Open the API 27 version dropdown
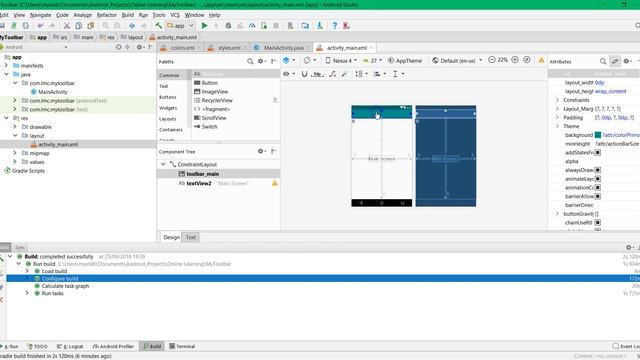The image size is (640, 360). click(x=372, y=60)
